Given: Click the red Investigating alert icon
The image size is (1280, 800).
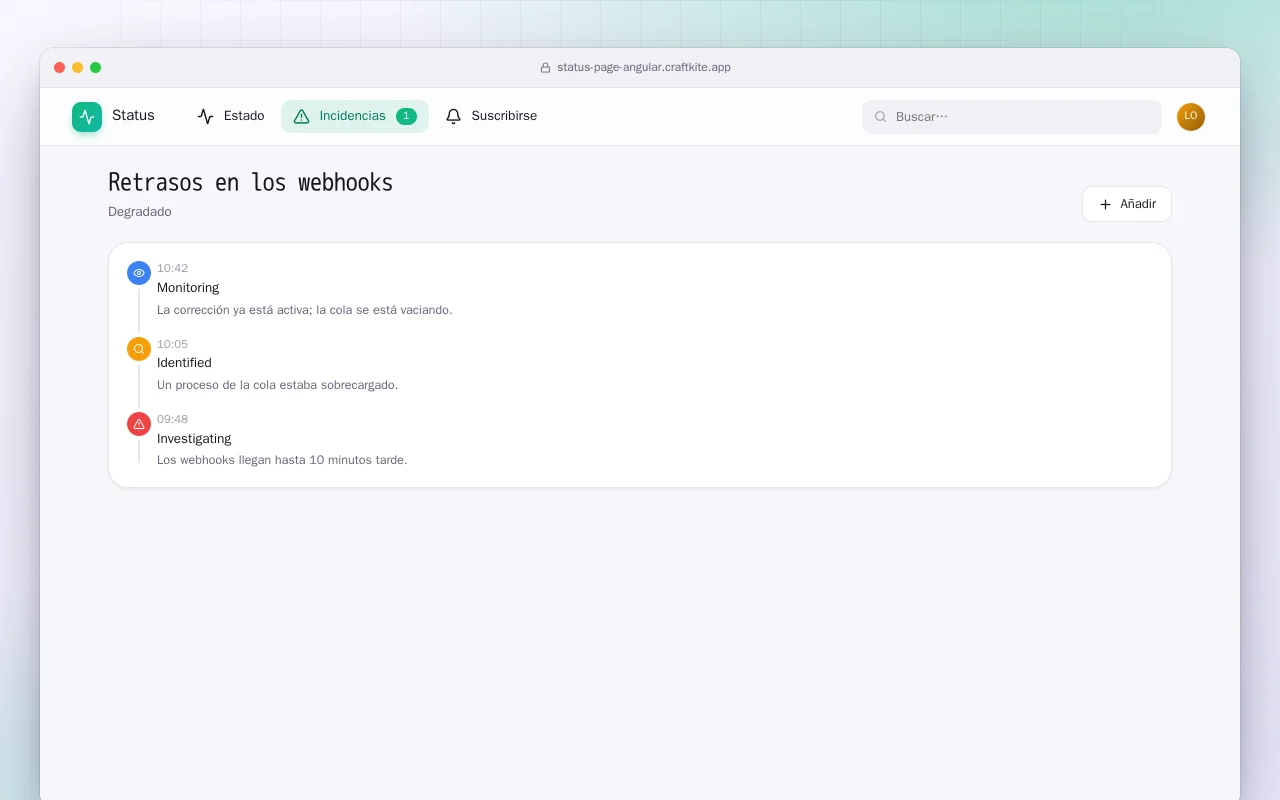Looking at the screenshot, I should [x=139, y=424].
